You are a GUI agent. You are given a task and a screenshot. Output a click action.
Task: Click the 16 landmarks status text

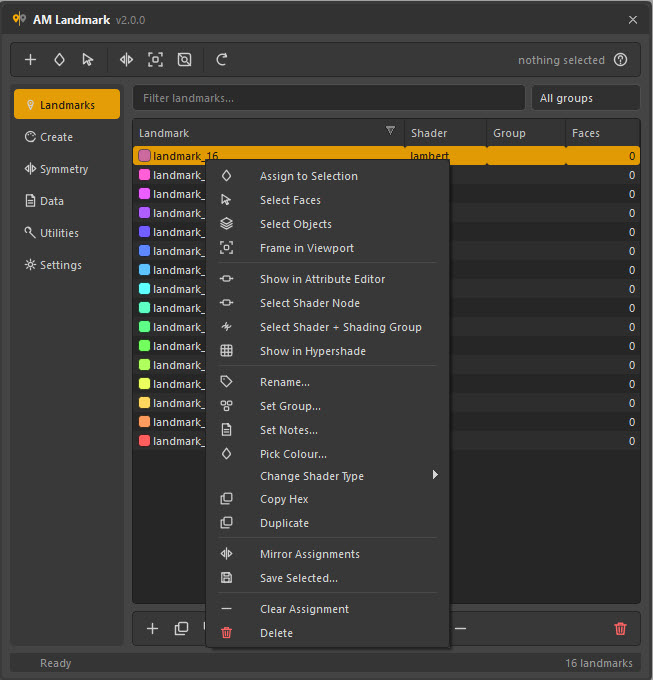tap(598, 663)
